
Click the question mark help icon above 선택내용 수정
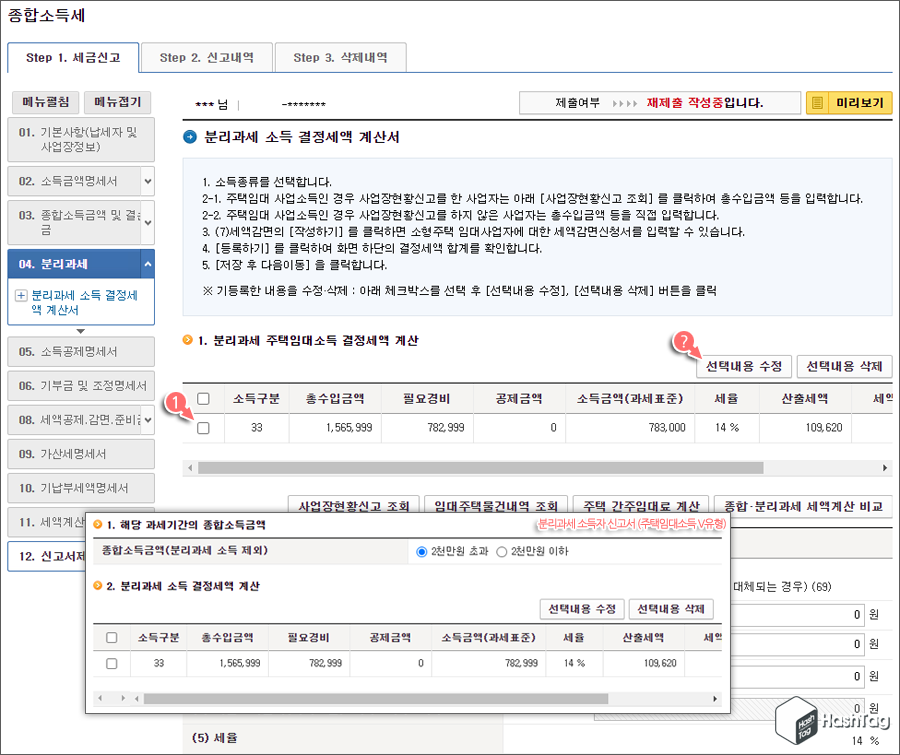click(x=684, y=341)
